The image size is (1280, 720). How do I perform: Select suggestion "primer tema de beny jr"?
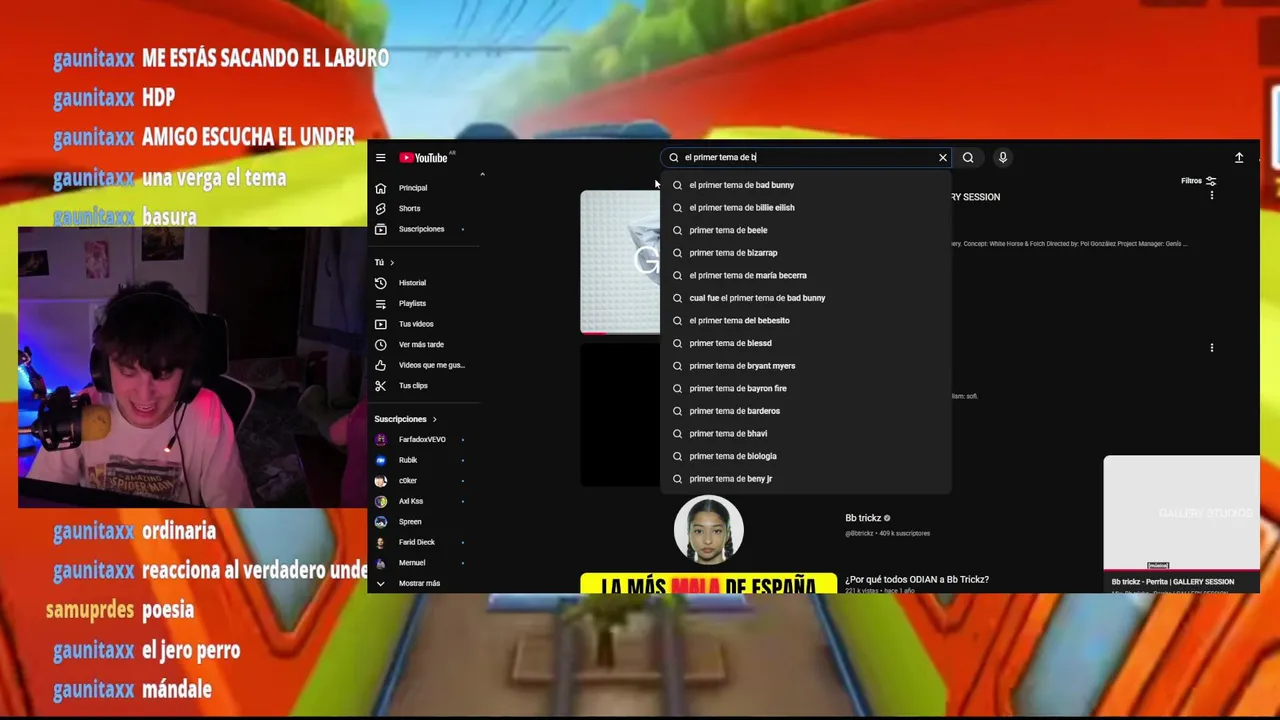click(805, 479)
